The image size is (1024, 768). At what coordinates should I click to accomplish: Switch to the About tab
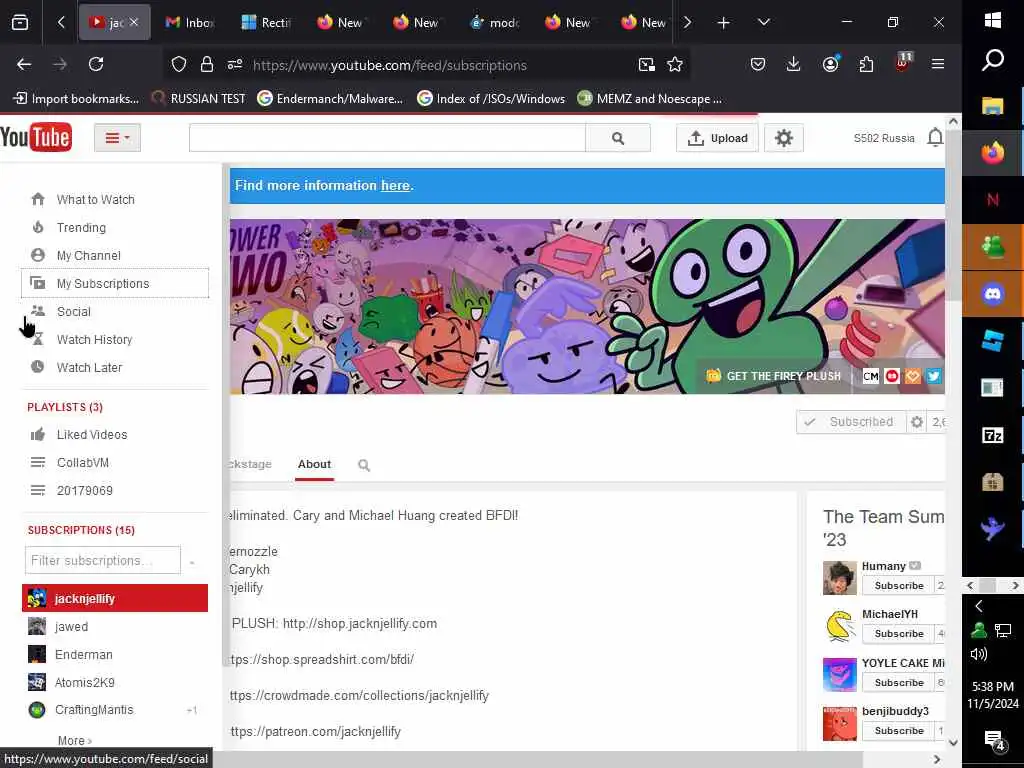point(314,464)
